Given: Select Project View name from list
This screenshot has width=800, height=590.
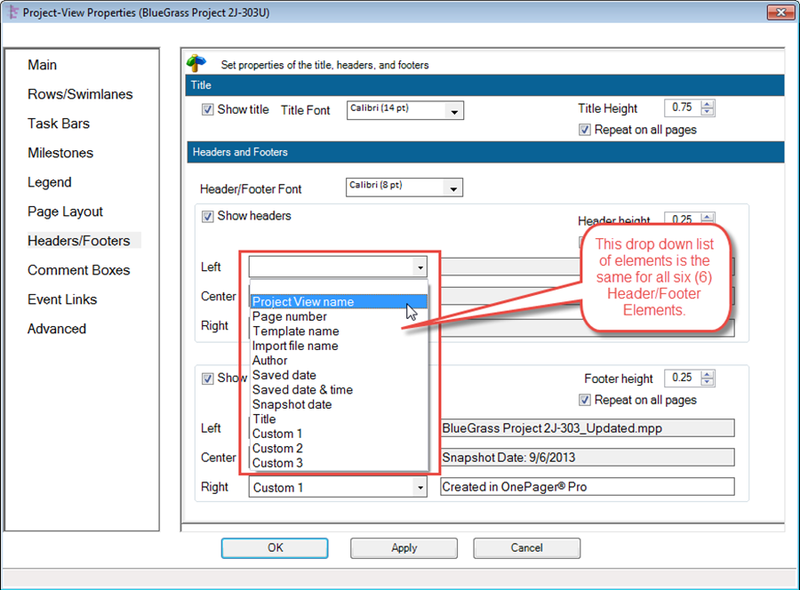Looking at the screenshot, I should [303, 302].
